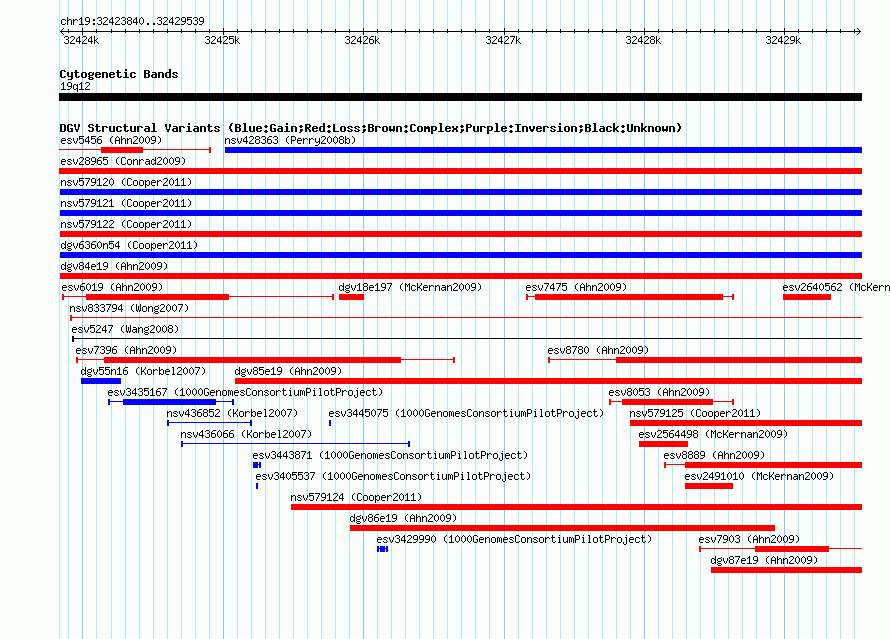Click the small blue esv3429990 glyph
890x639 pixels.
(383, 549)
